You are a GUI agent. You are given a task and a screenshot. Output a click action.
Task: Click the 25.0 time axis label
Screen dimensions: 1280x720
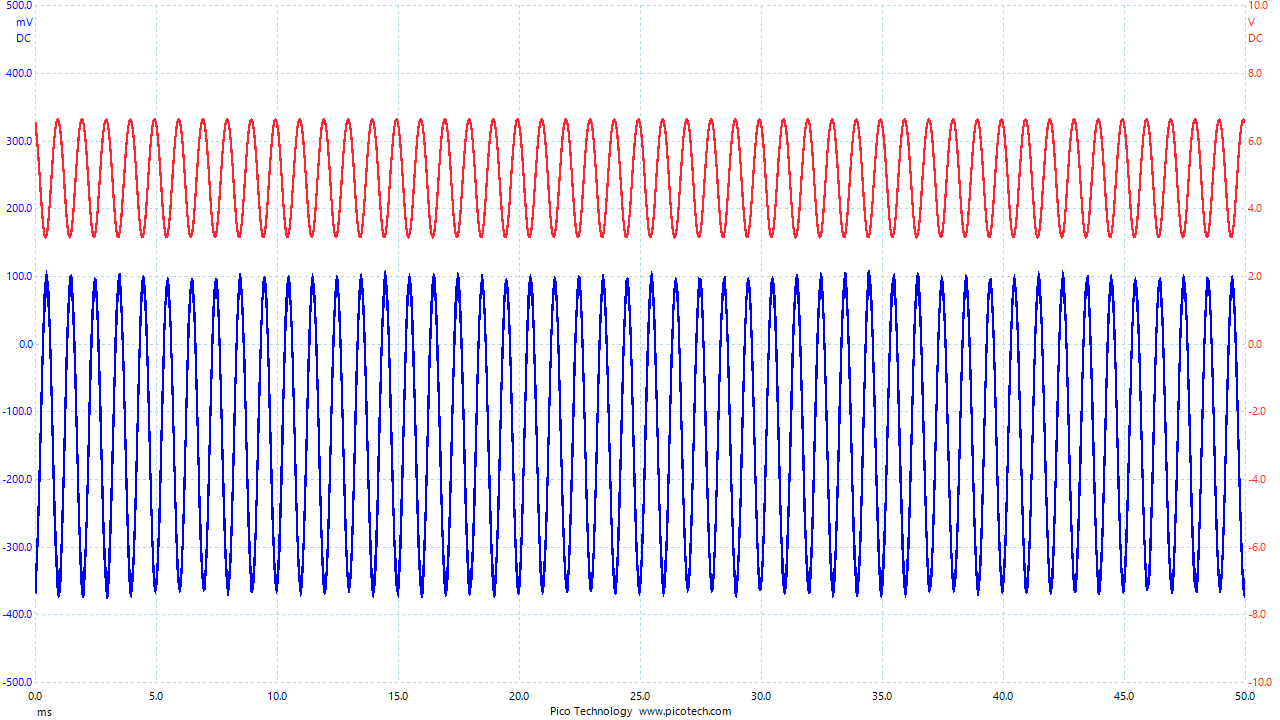(x=640, y=696)
